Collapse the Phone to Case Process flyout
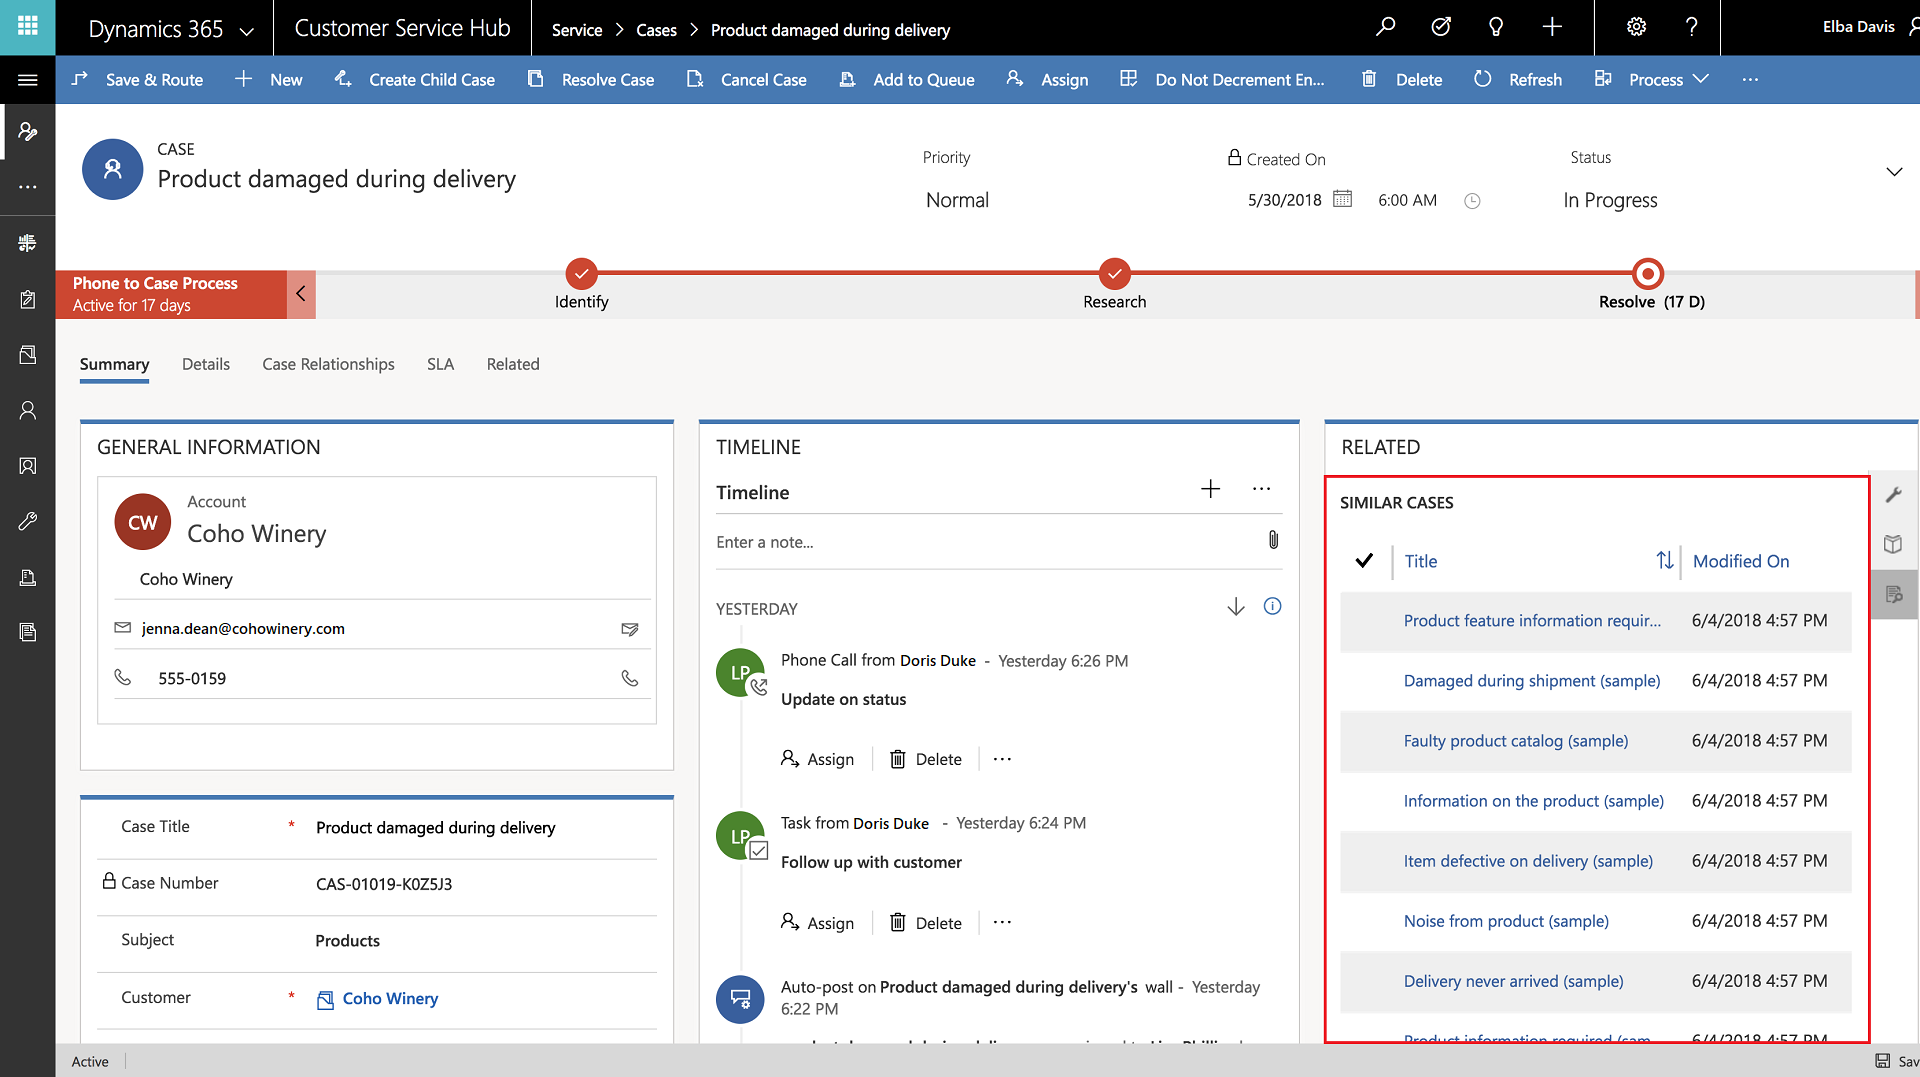Screen dimensions: 1920x1077 [301, 294]
